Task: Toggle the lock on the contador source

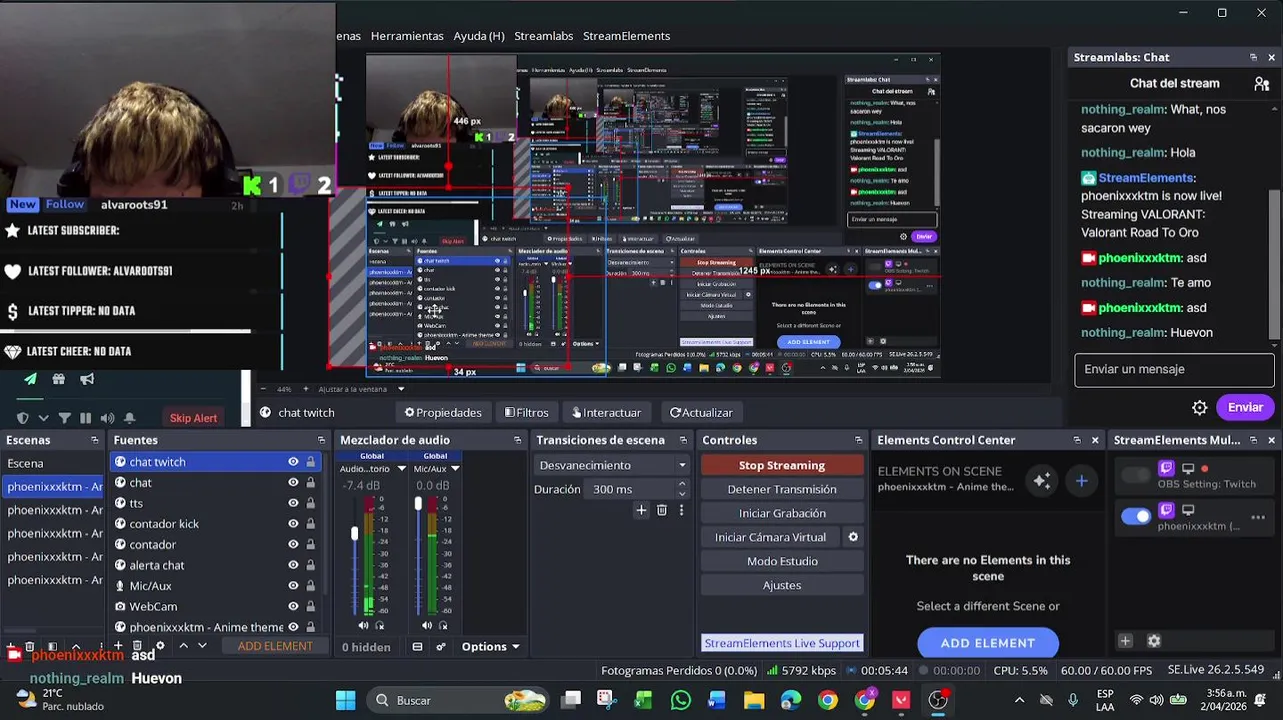Action: pos(311,544)
